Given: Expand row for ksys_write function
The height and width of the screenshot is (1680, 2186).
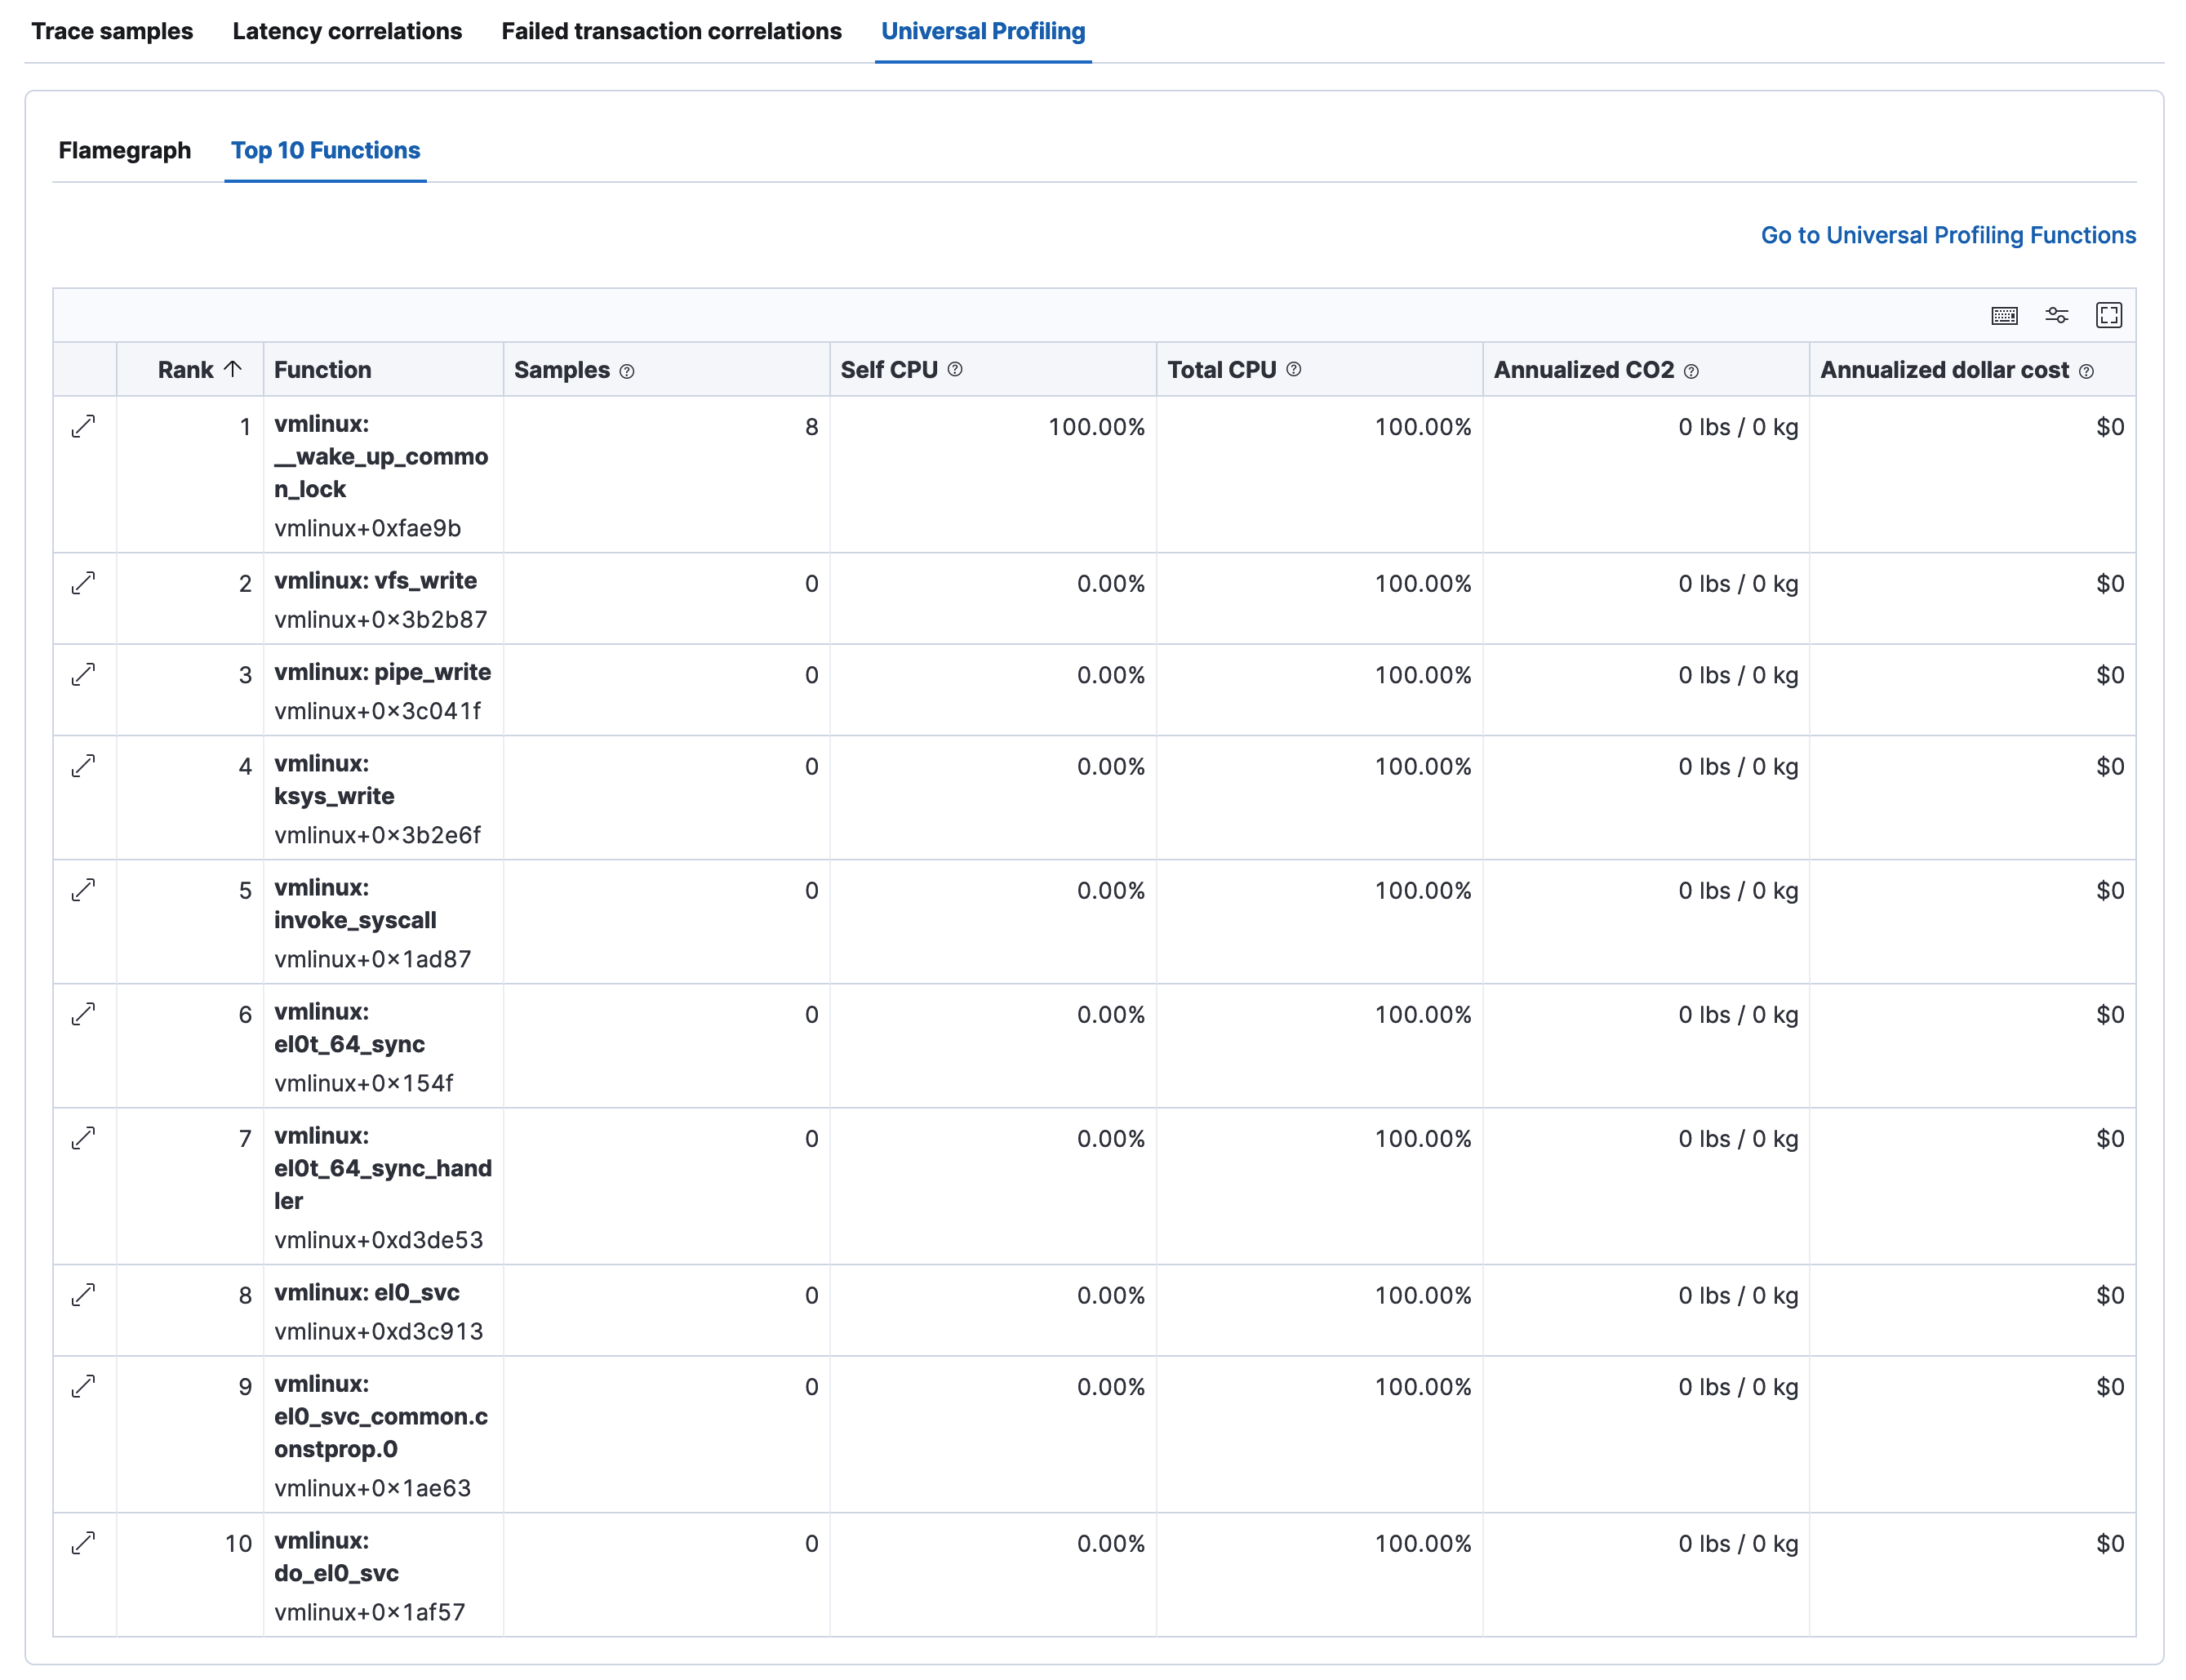Looking at the screenshot, I should click(x=84, y=766).
